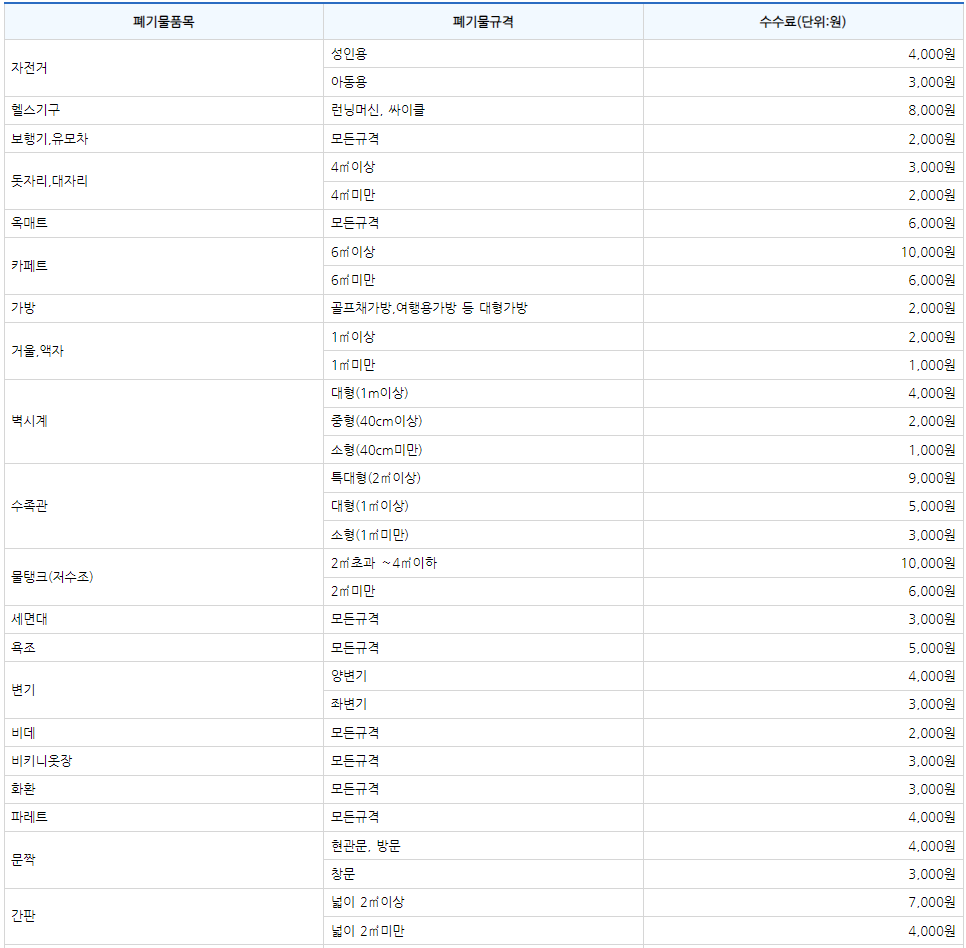Select the 비데 item cell
Viewport: 966px width, 948px height.
pos(164,733)
